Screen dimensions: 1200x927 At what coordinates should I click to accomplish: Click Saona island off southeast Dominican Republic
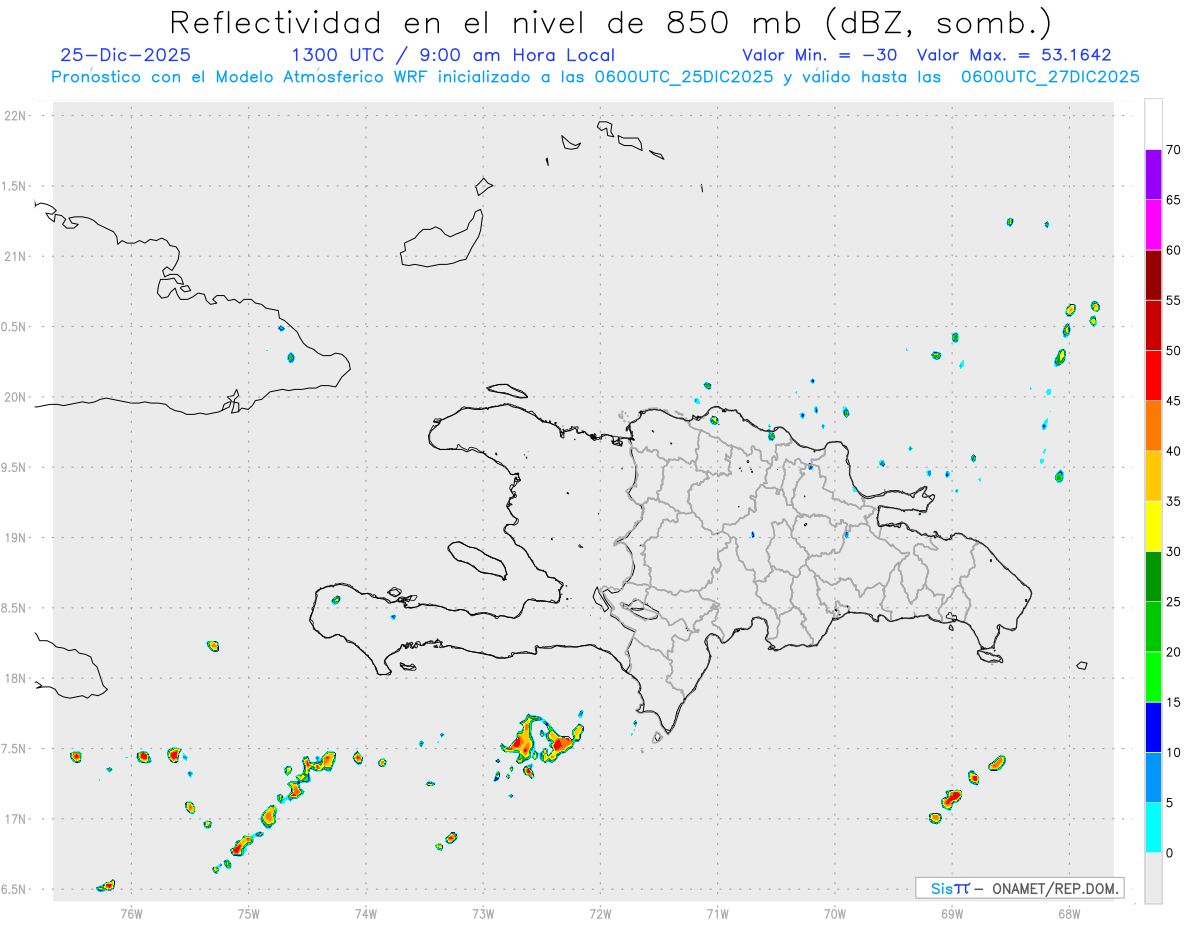click(x=991, y=656)
